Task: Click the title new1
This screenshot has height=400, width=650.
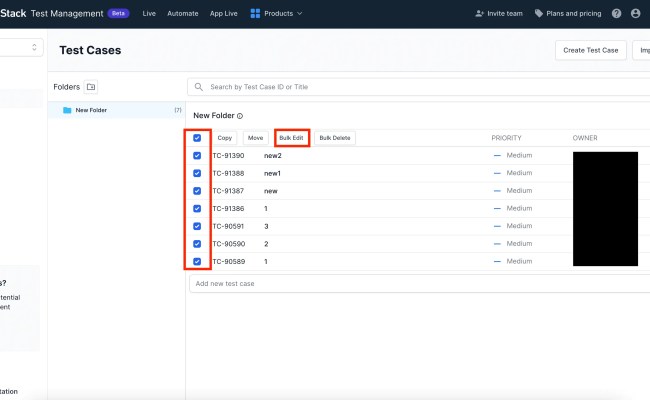Action: (272, 173)
